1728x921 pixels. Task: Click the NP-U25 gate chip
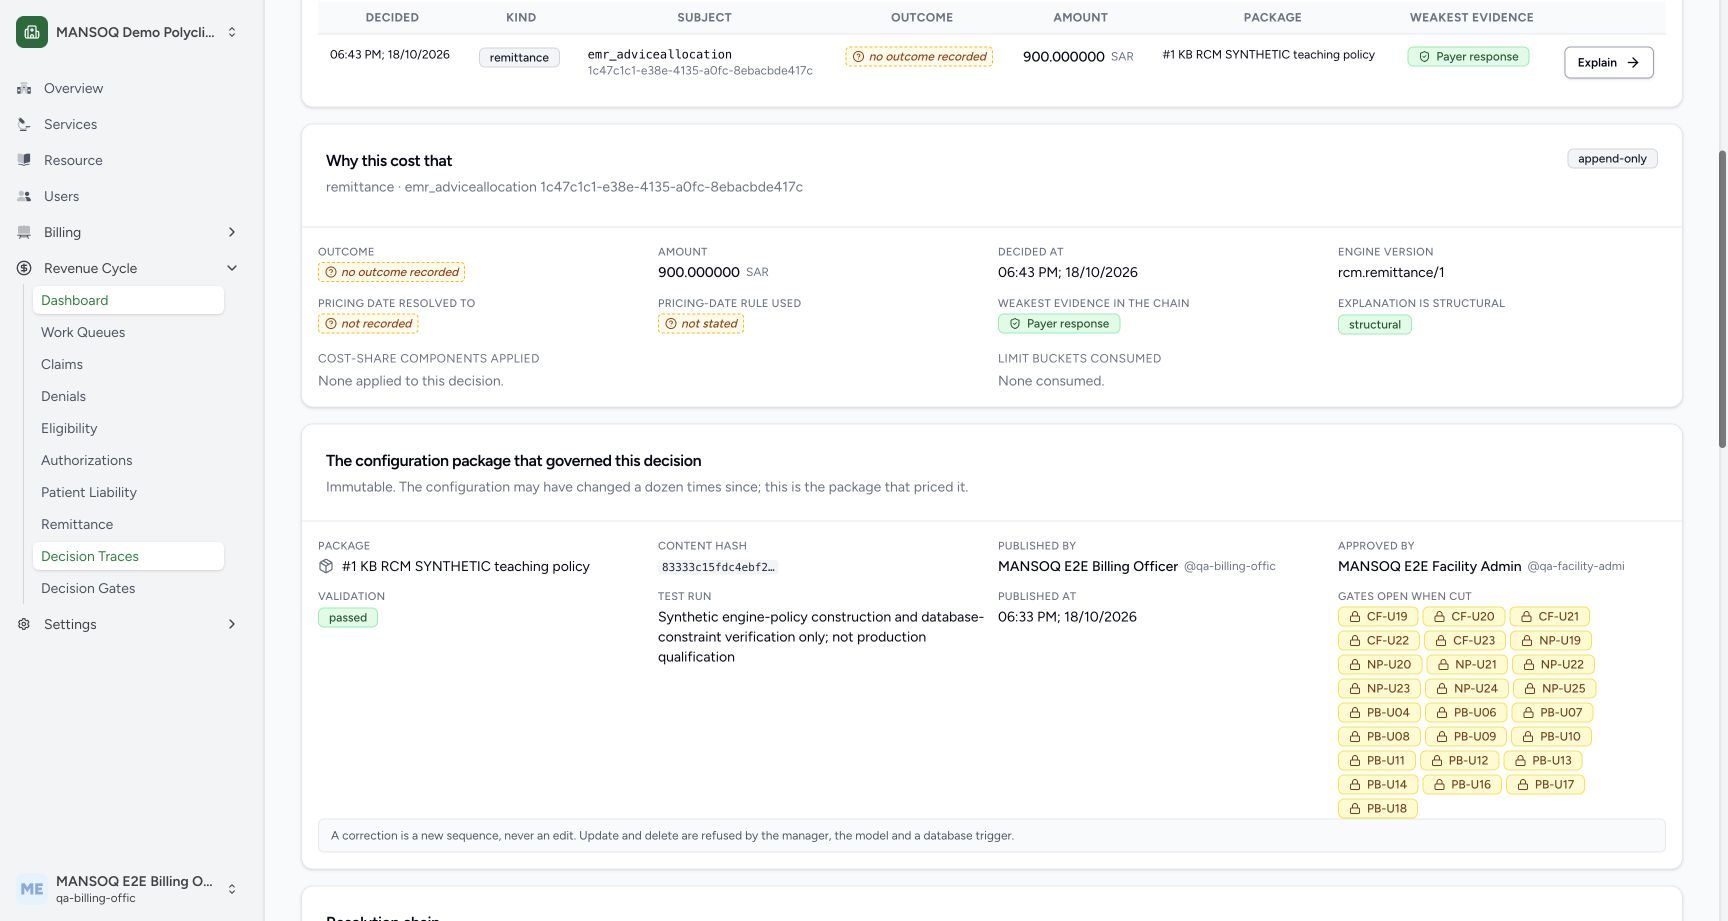1554,689
